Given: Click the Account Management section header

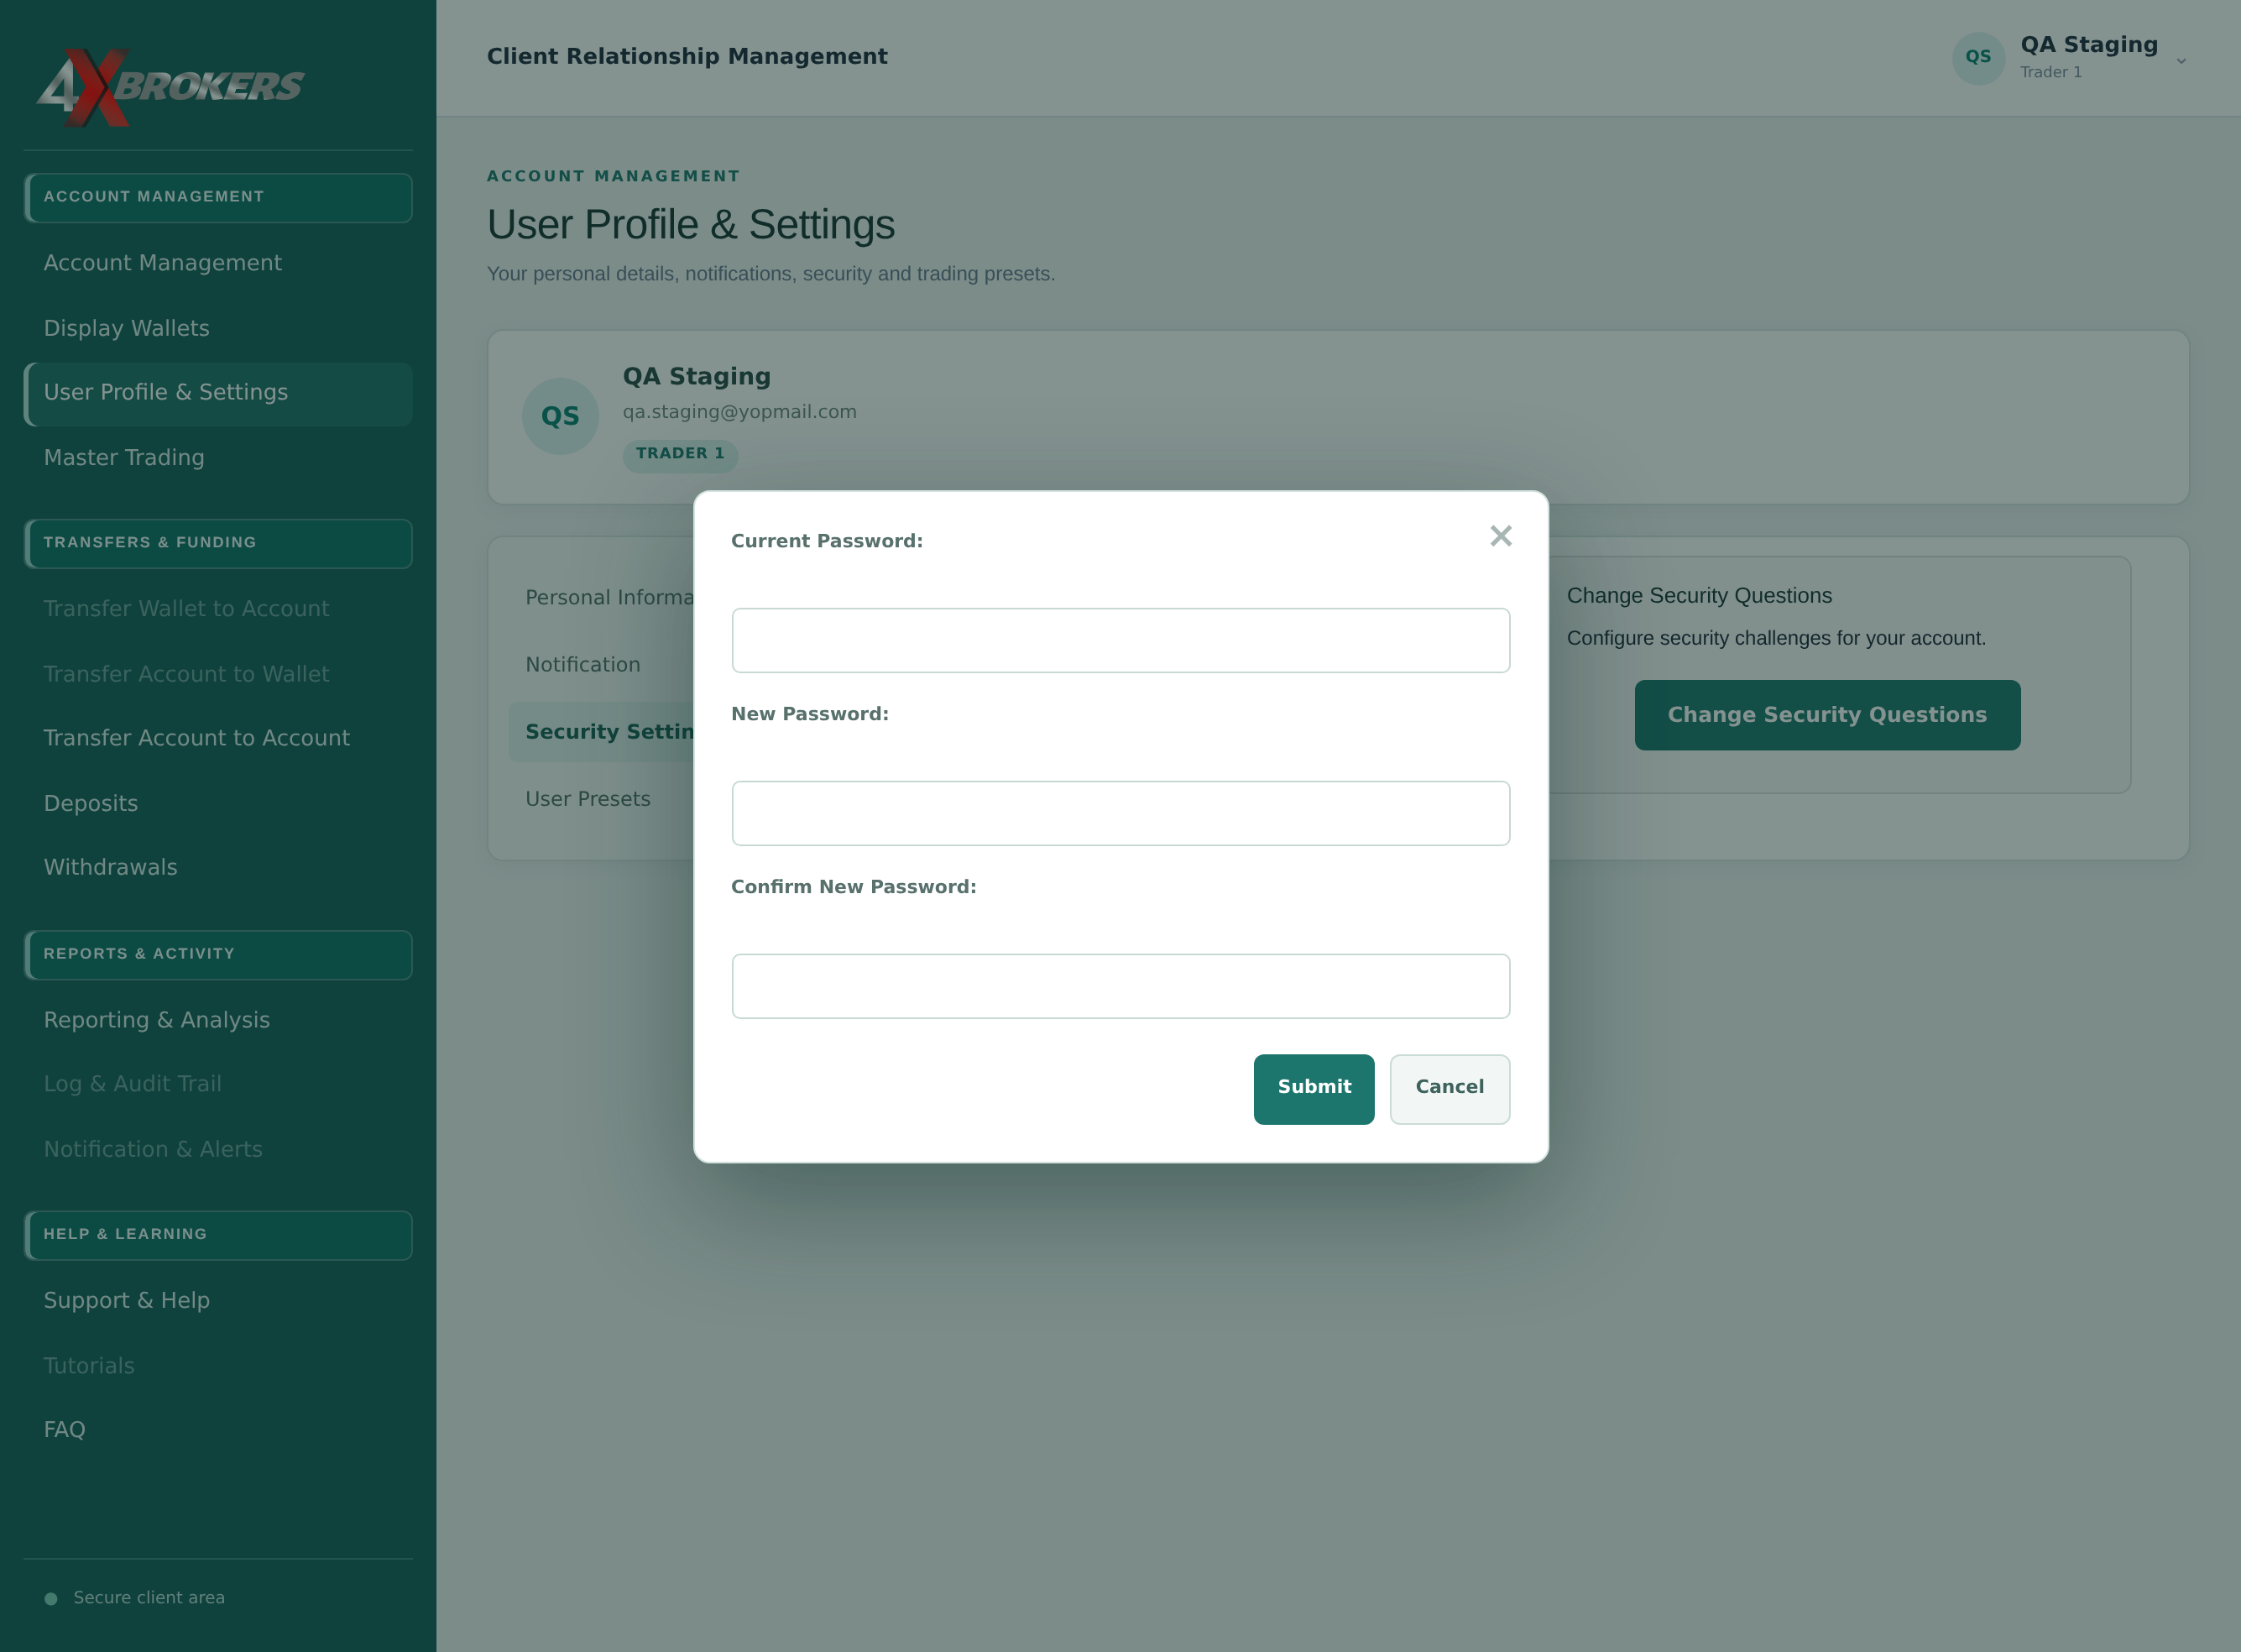Looking at the screenshot, I should pyautogui.click(x=218, y=197).
